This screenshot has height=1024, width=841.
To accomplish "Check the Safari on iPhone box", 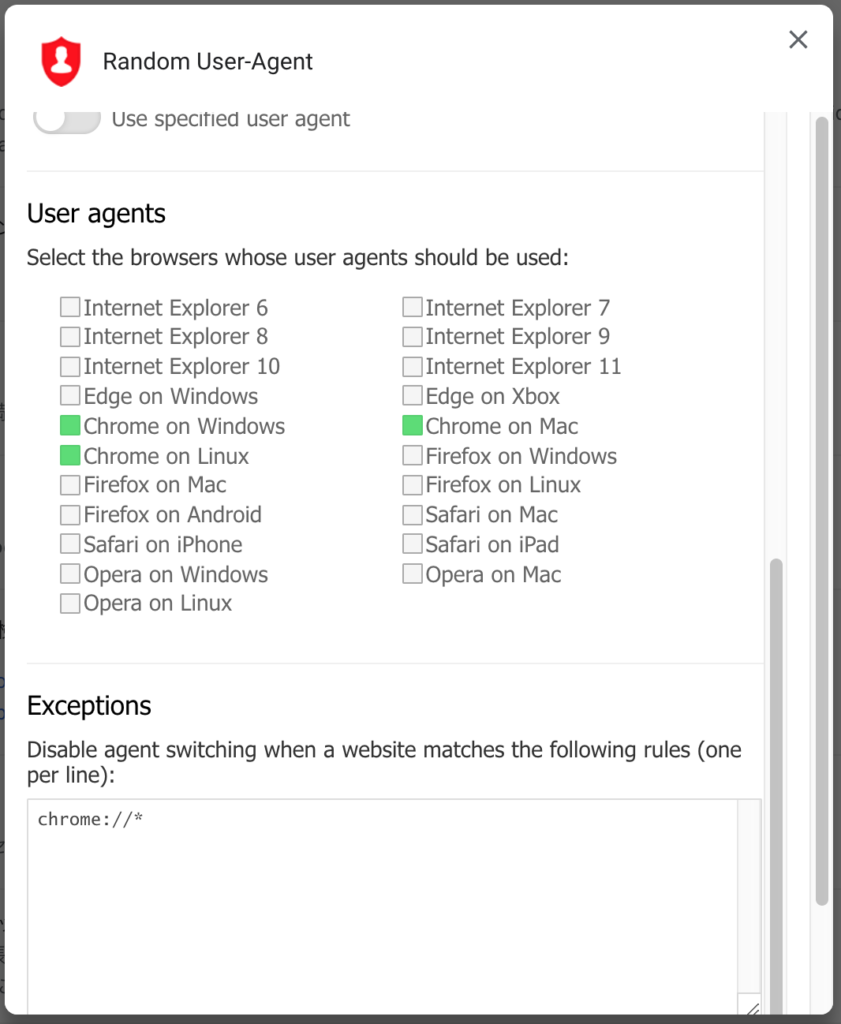I will [70, 544].
